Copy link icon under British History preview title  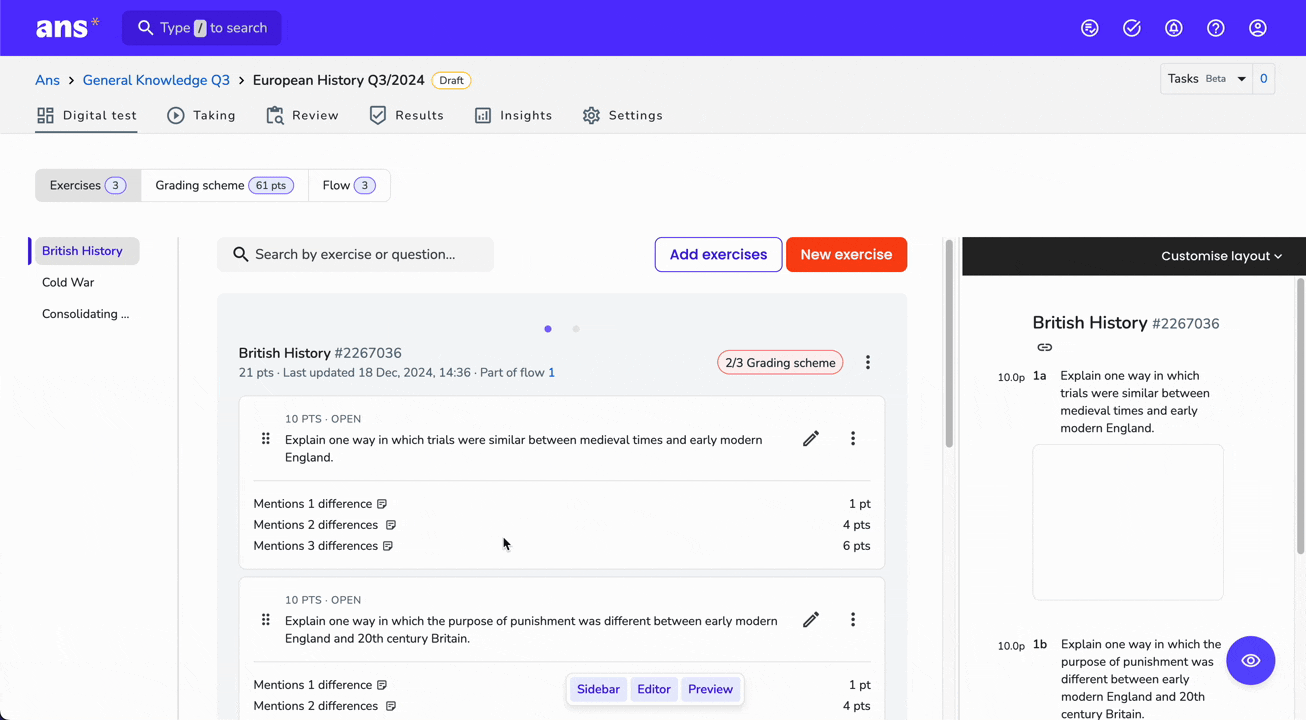1045,348
